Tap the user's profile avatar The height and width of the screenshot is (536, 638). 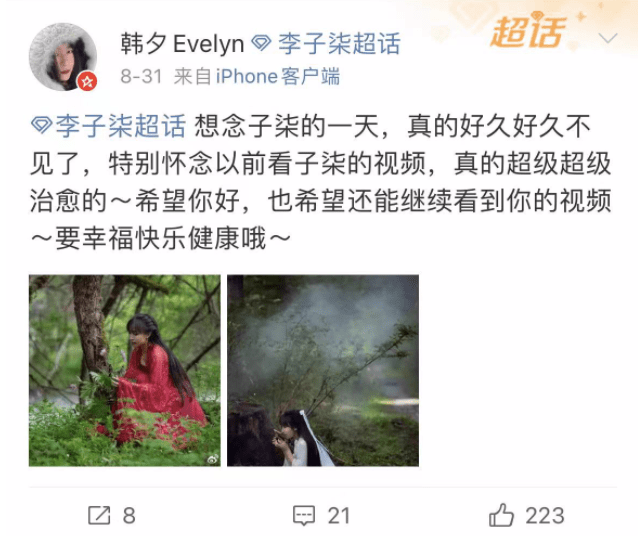pos(63,57)
